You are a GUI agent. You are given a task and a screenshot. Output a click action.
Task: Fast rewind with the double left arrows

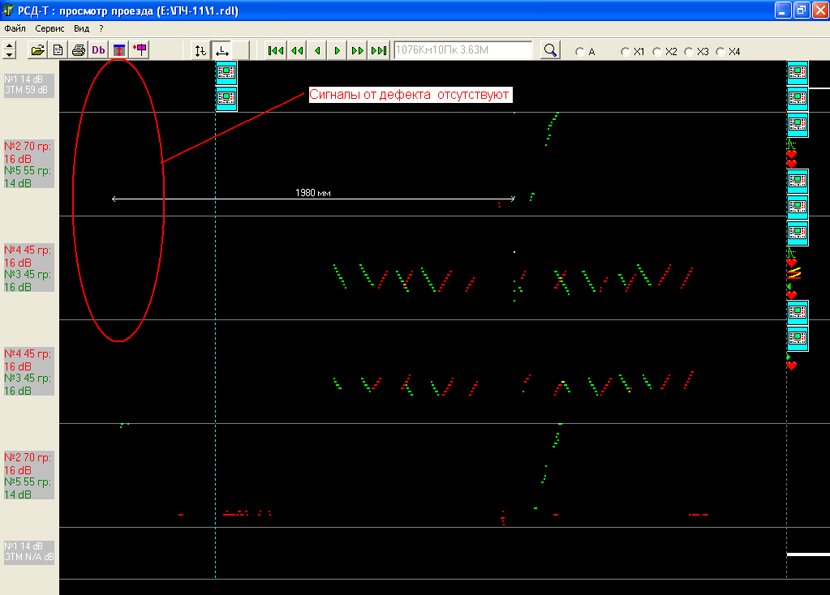pos(297,51)
